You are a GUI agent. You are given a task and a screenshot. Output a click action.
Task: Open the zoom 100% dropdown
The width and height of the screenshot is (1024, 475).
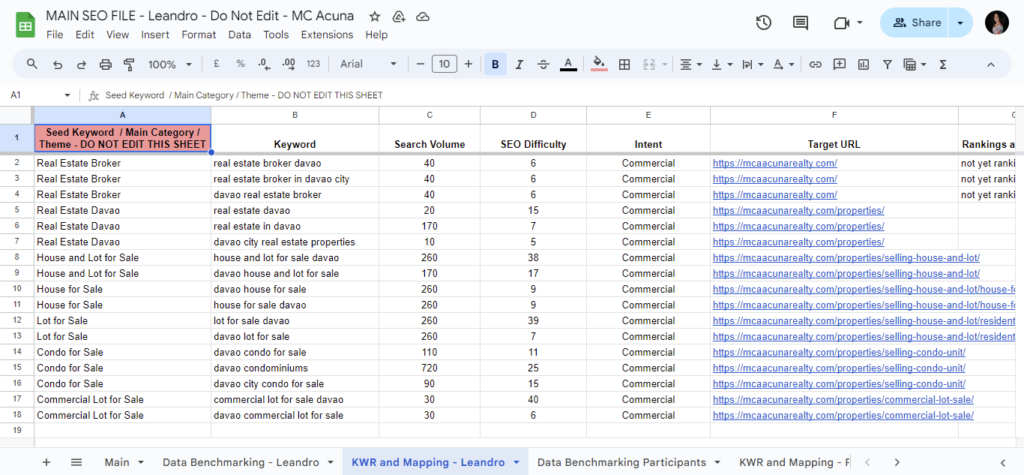pos(170,64)
